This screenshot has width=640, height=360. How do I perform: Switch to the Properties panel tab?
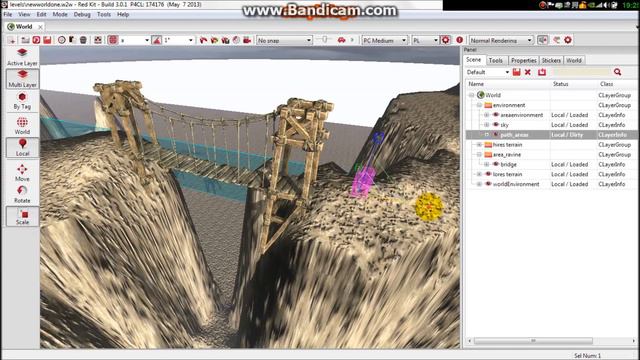pos(523,60)
